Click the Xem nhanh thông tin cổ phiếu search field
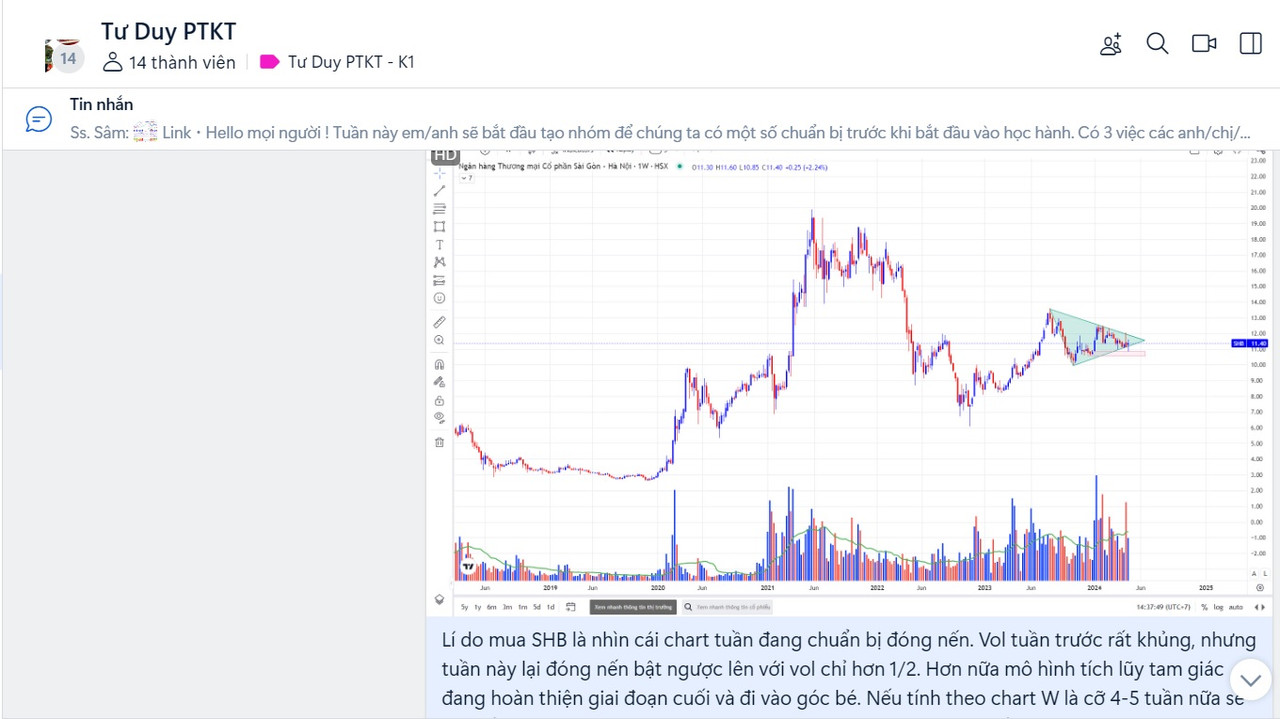 pyautogui.click(x=728, y=607)
